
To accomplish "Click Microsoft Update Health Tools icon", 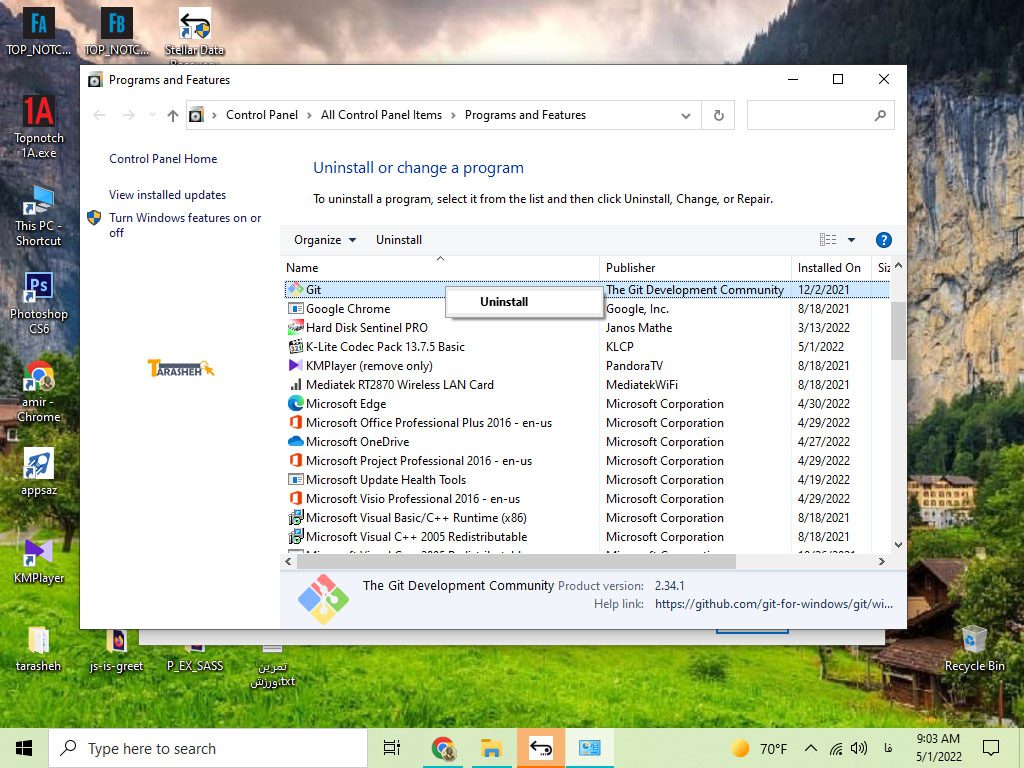I will point(296,479).
